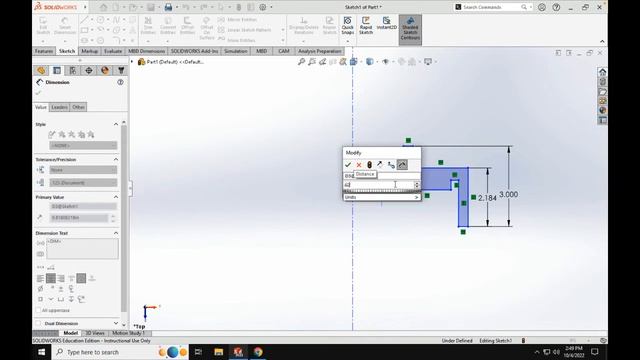
Task: Select the Line sketch tool
Action: click(x=84, y=20)
